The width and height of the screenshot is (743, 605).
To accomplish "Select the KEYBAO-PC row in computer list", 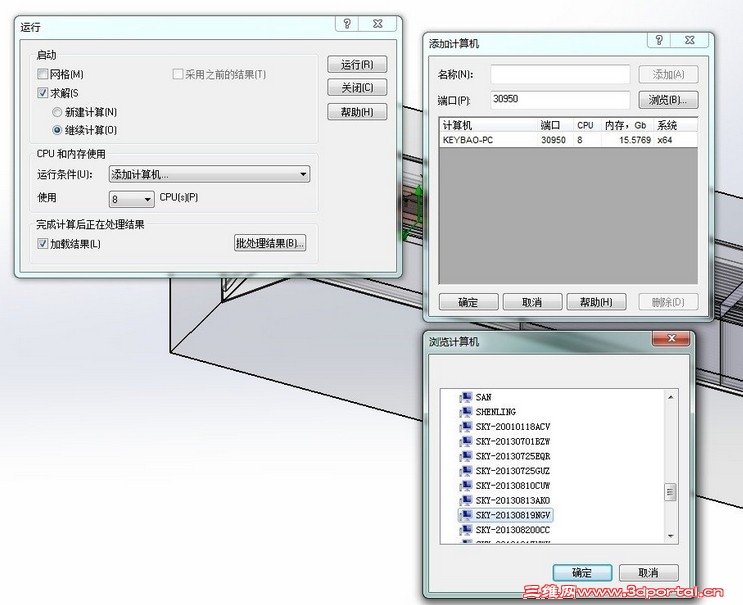I will click(568, 140).
